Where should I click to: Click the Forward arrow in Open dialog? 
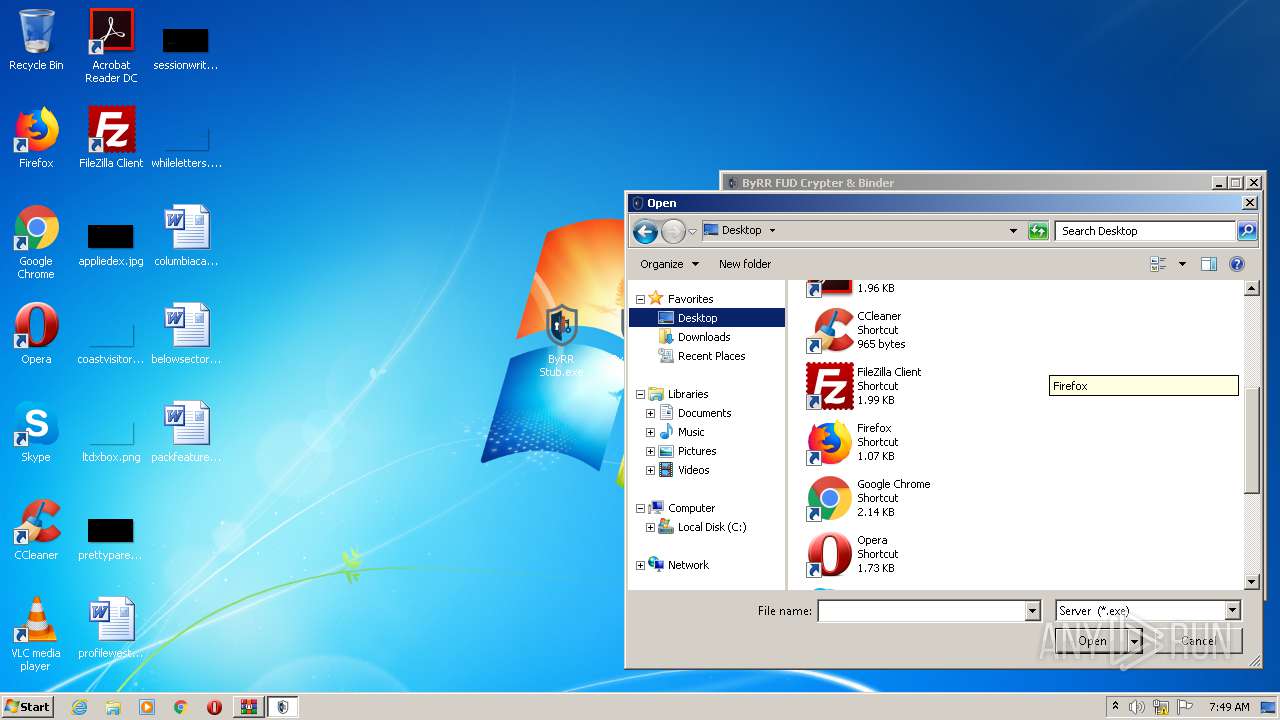[x=673, y=231]
